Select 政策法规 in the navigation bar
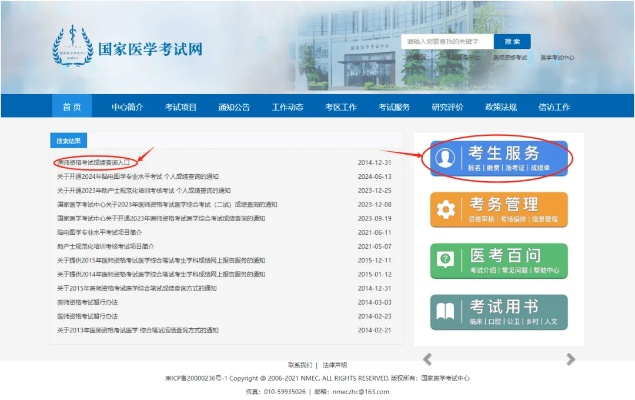The image size is (635, 400). tap(501, 106)
